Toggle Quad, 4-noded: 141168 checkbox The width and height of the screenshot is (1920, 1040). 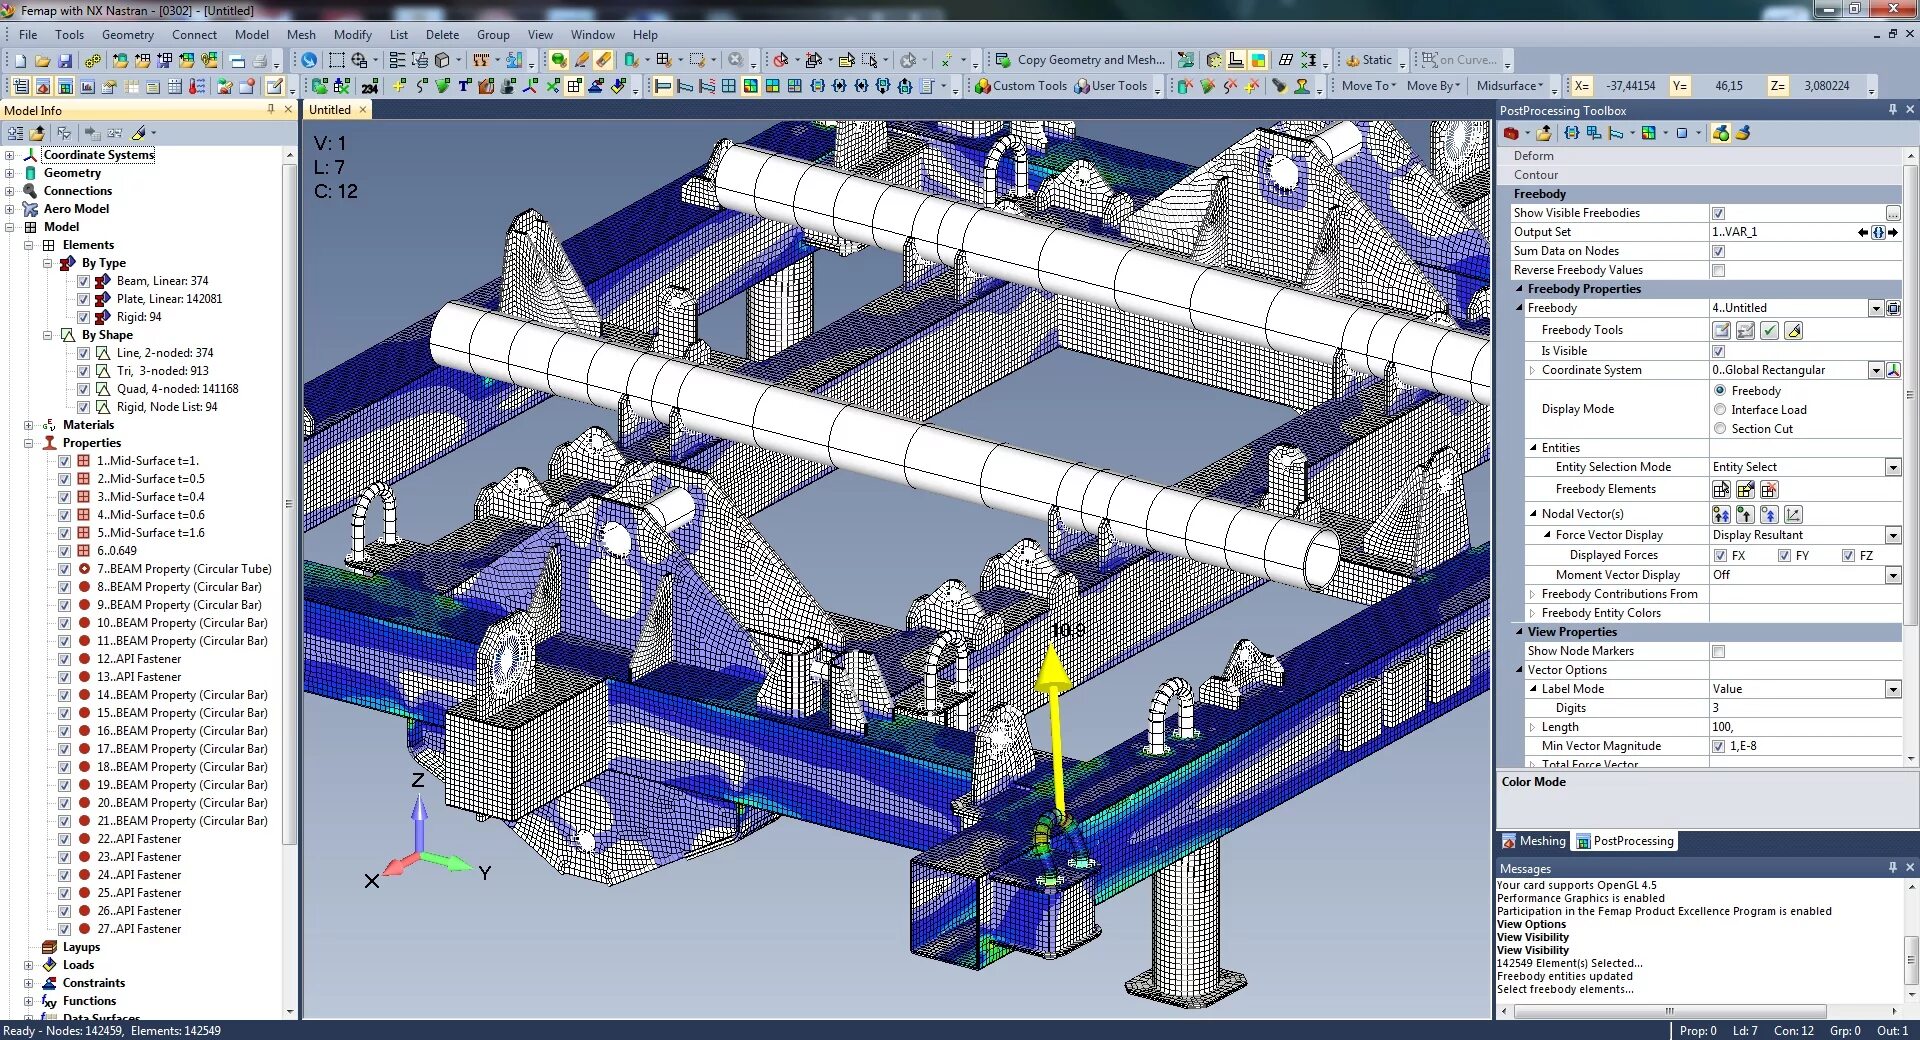tap(84, 389)
